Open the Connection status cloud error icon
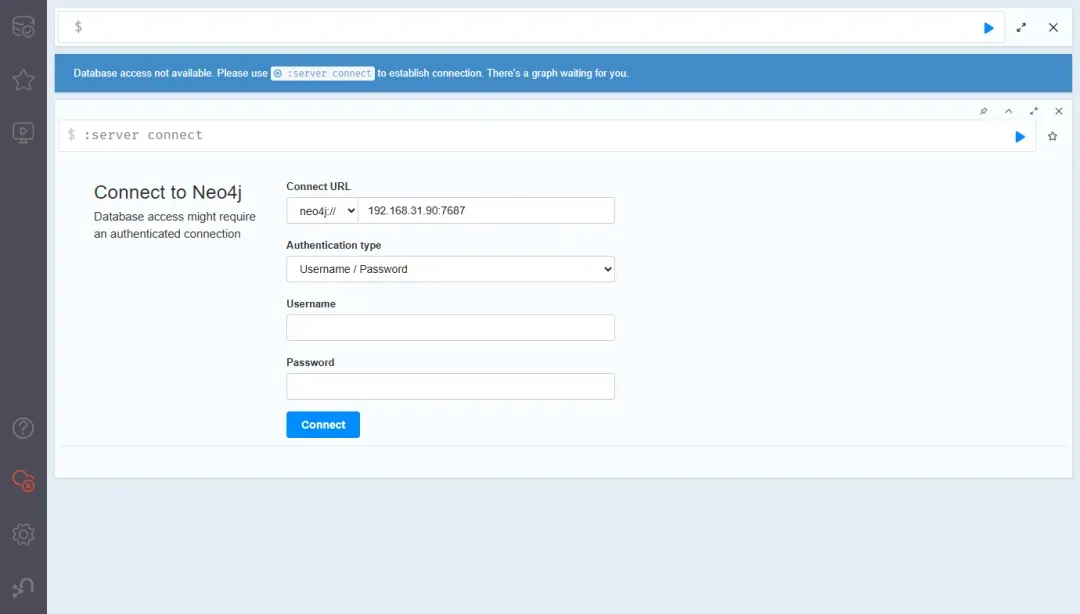Image resolution: width=1080 pixels, height=614 pixels. [23, 481]
